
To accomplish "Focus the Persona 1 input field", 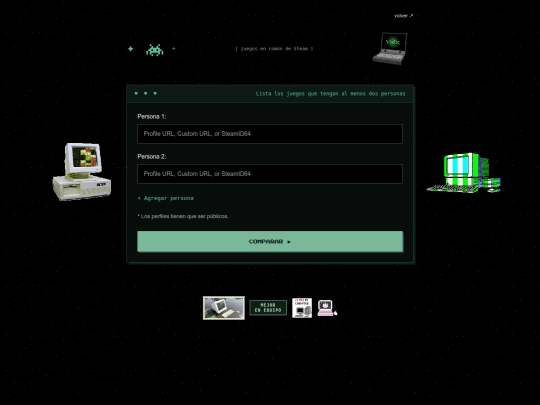I will point(270,134).
